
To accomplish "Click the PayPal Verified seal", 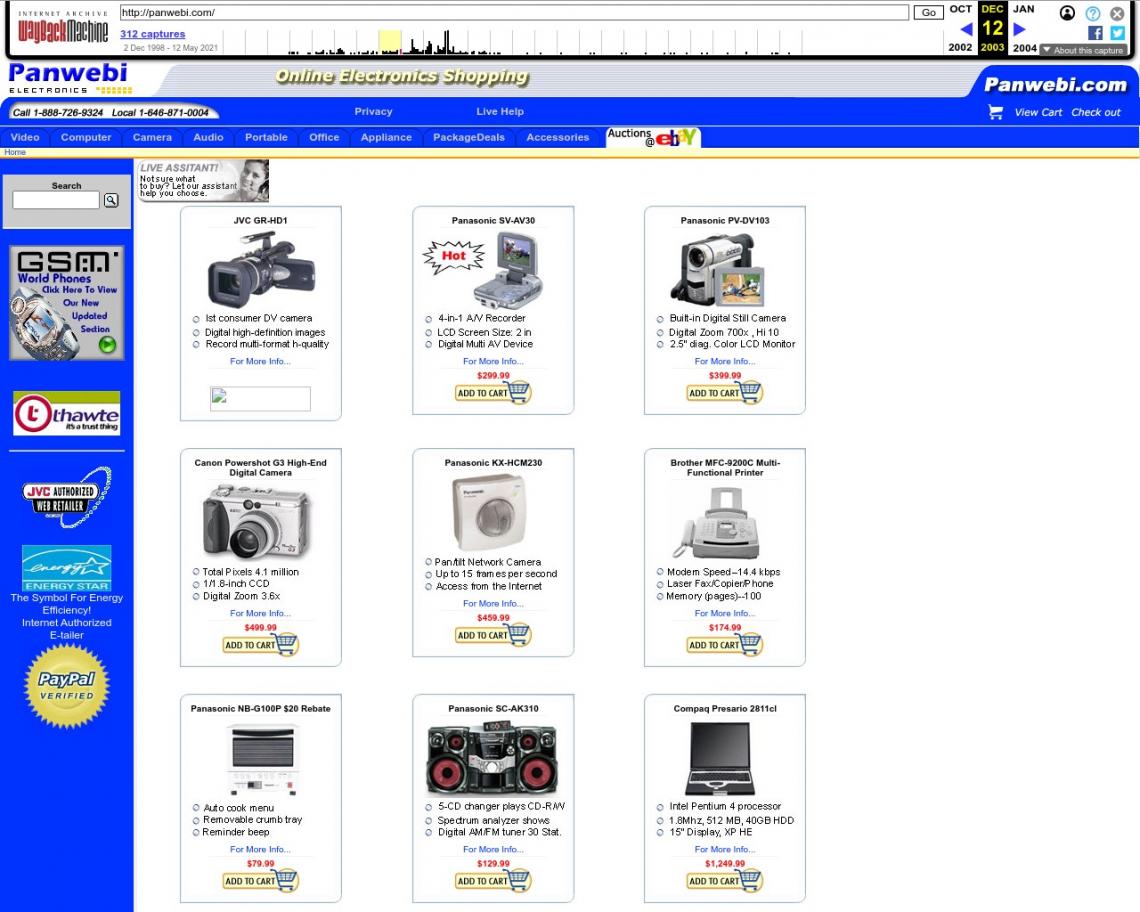I will [x=67, y=687].
